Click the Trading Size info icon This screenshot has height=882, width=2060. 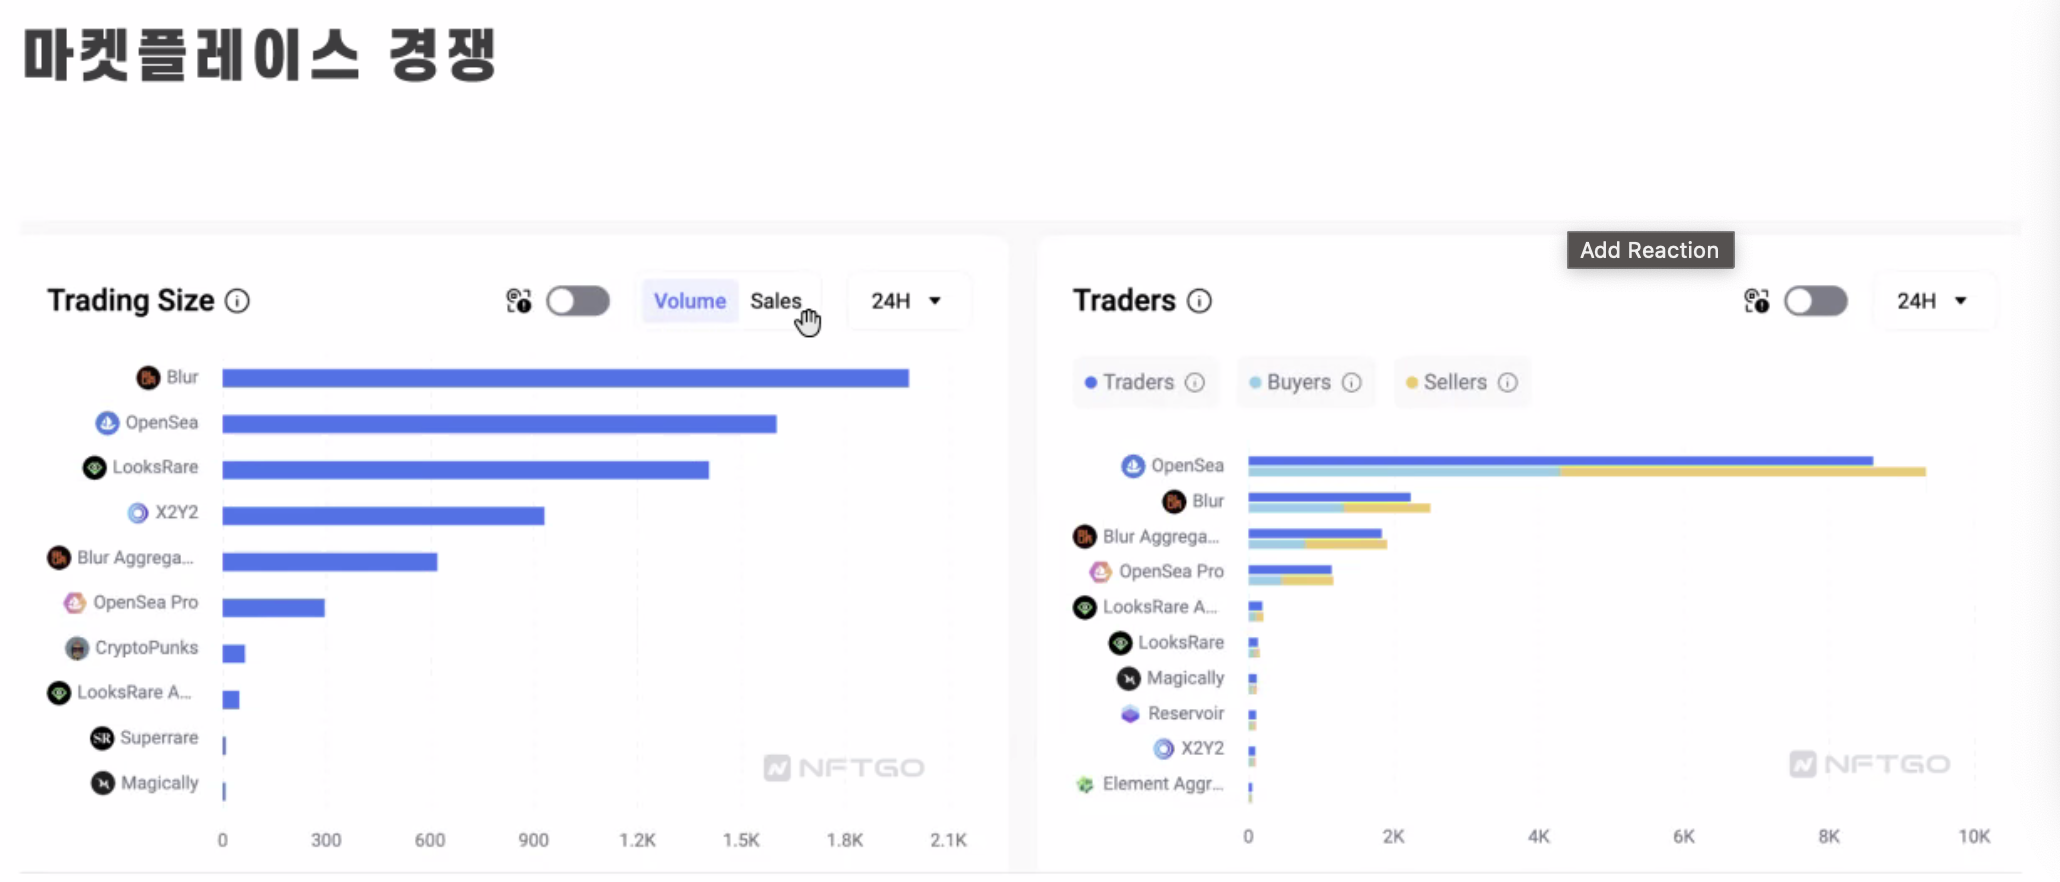[x=237, y=301]
